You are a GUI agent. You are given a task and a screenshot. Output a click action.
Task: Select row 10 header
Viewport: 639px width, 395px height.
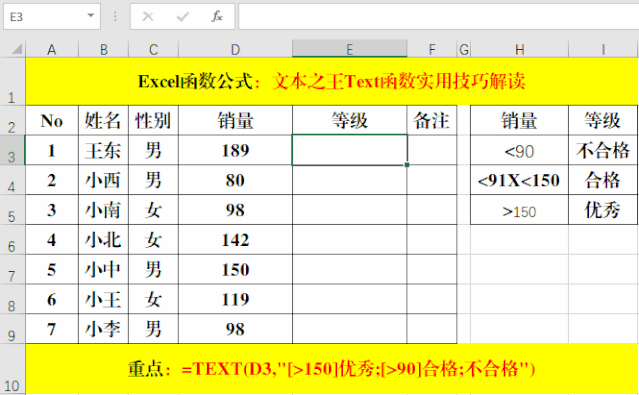pos(12,369)
